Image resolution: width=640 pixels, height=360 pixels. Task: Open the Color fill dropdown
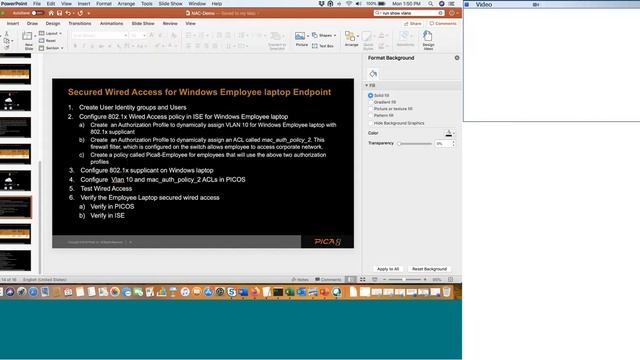pos(449,133)
